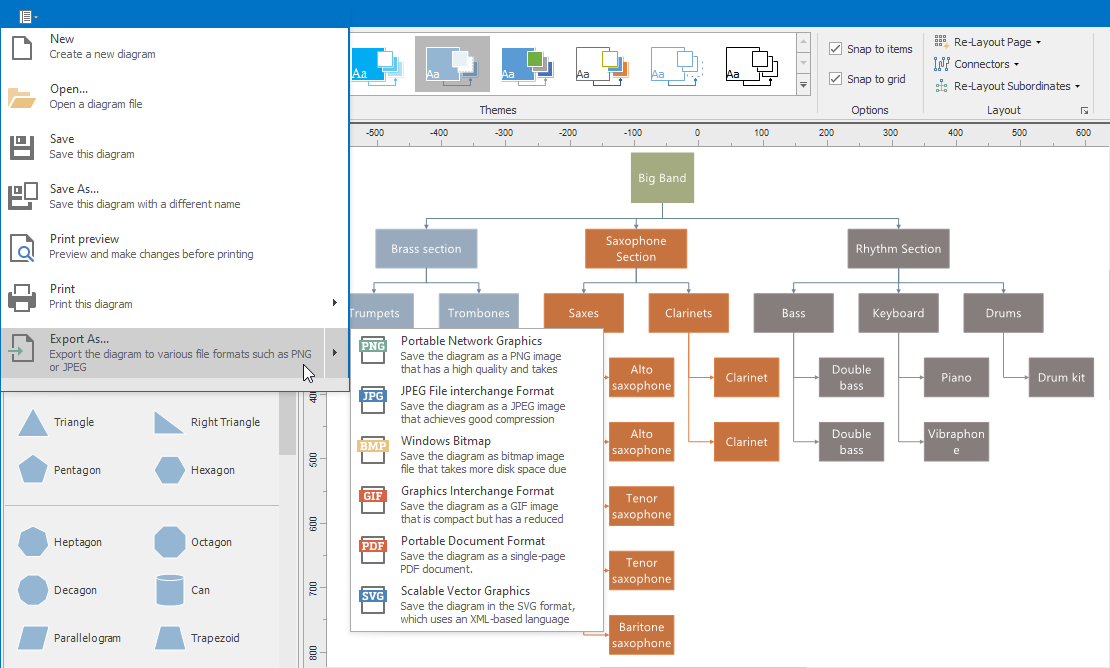Click the JPG file format icon
Image resolution: width=1110 pixels, height=668 pixels.
pos(373,399)
